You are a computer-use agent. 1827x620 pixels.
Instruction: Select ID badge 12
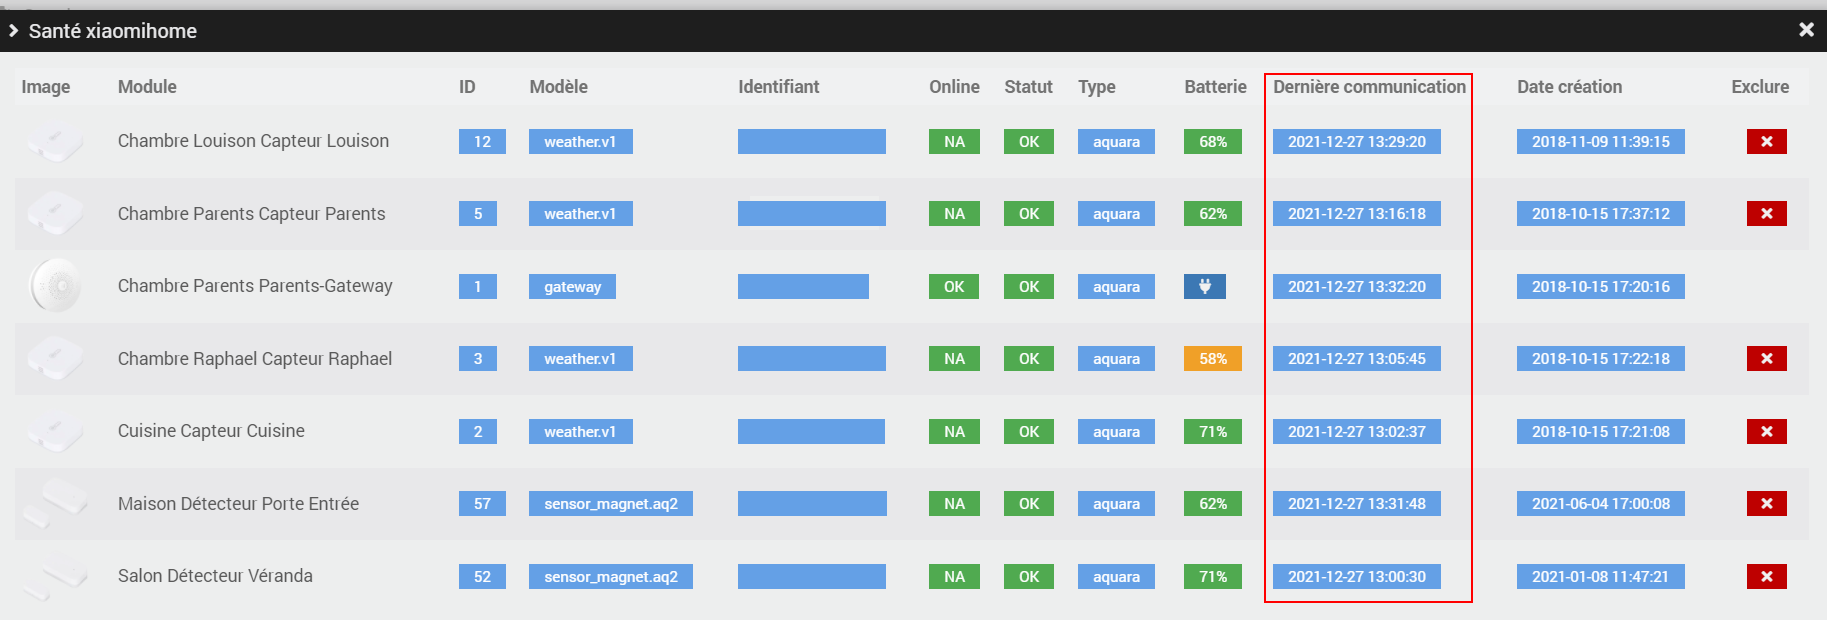click(x=482, y=142)
